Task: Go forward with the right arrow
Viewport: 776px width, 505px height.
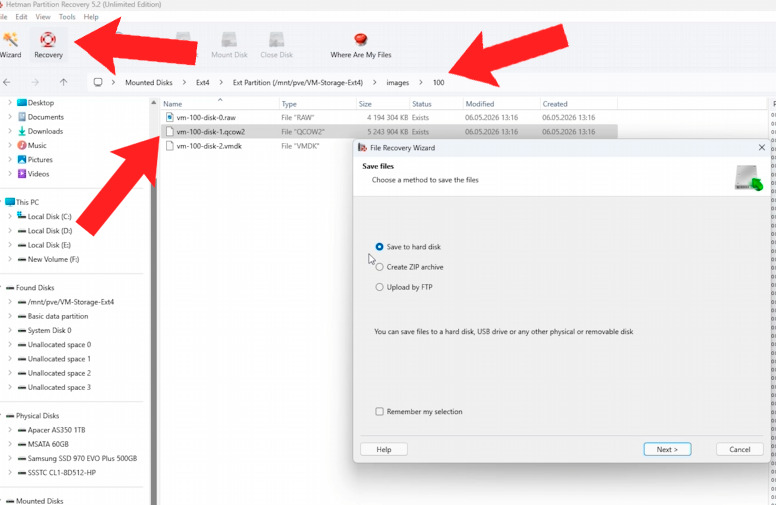Action: 35,82
